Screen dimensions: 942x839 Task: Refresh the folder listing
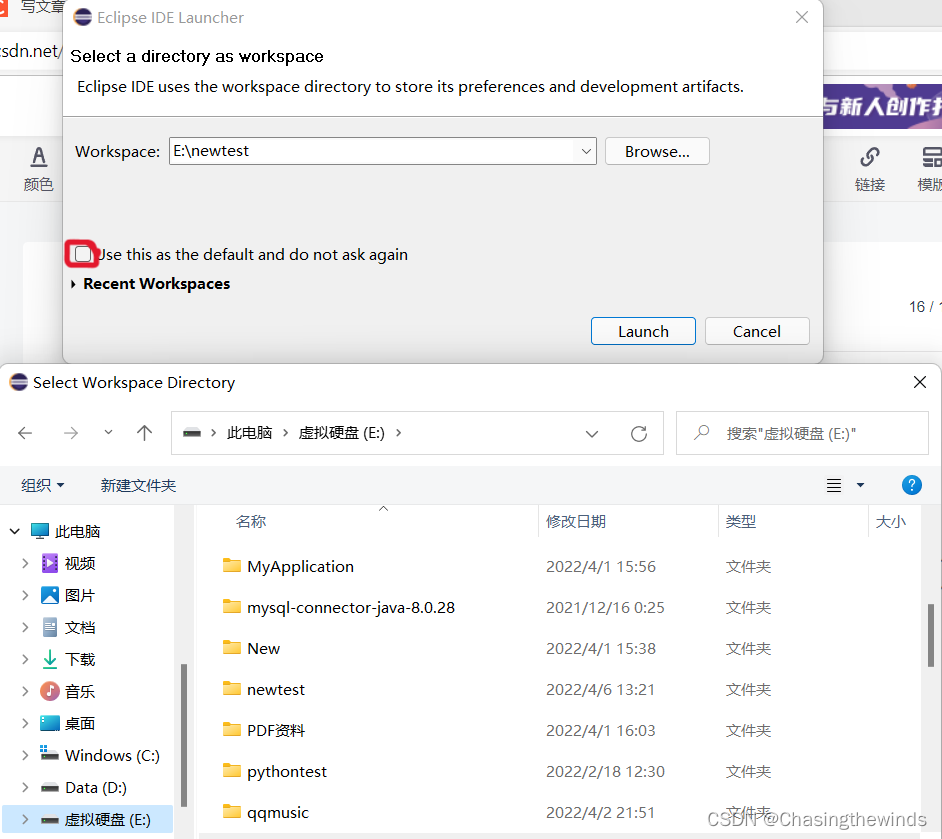tap(639, 434)
